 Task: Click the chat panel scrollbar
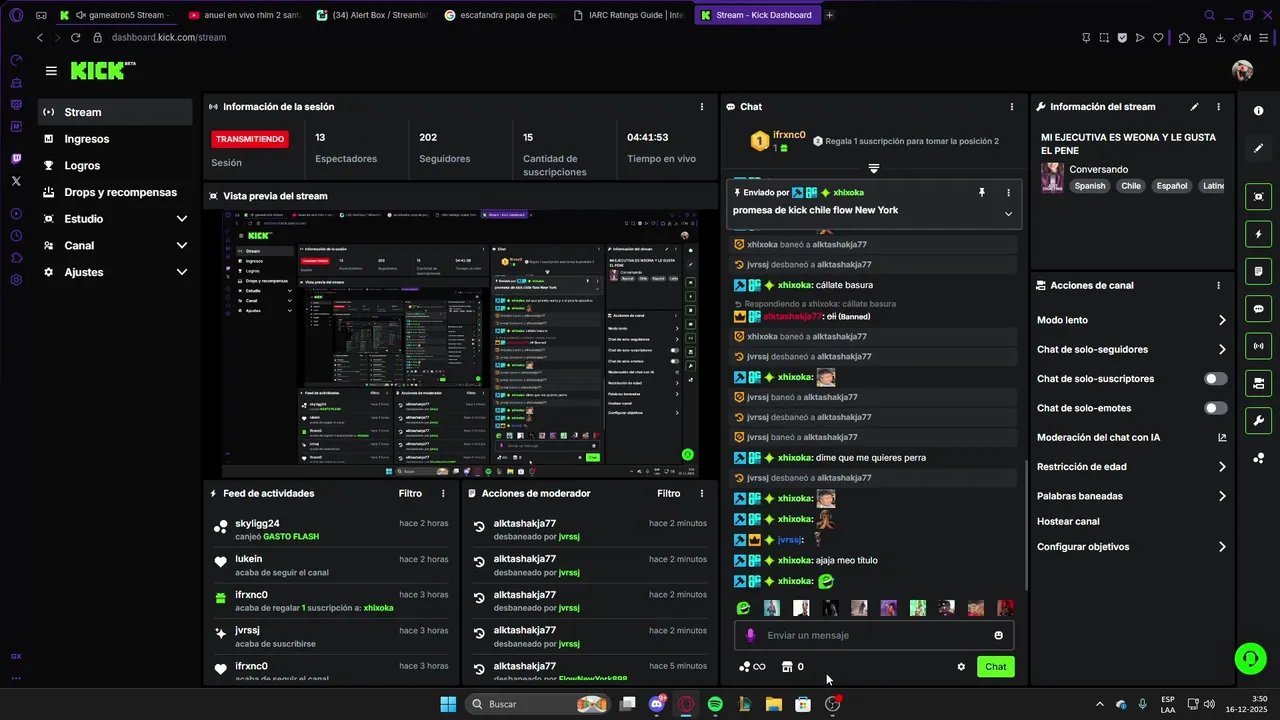(x=1026, y=524)
